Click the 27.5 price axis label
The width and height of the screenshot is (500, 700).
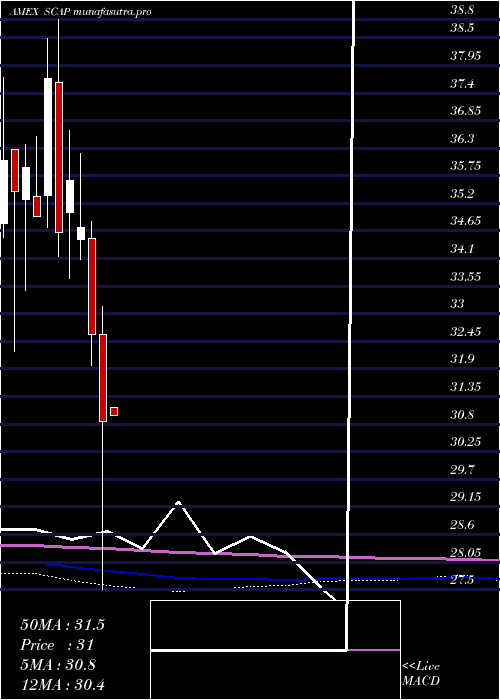point(462,579)
